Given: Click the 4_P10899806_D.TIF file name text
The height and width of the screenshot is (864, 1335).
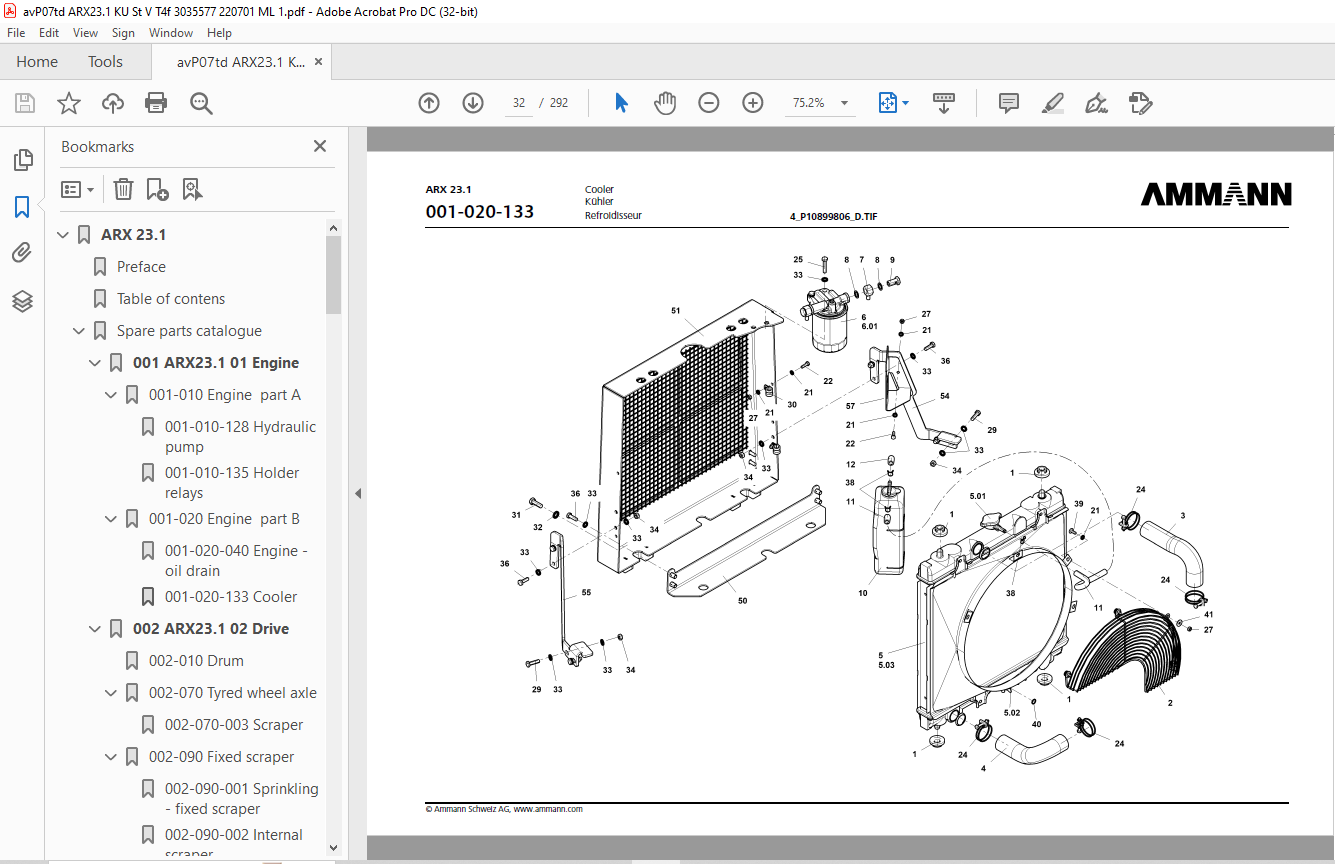Looking at the screenshot, I should point(833,216).
